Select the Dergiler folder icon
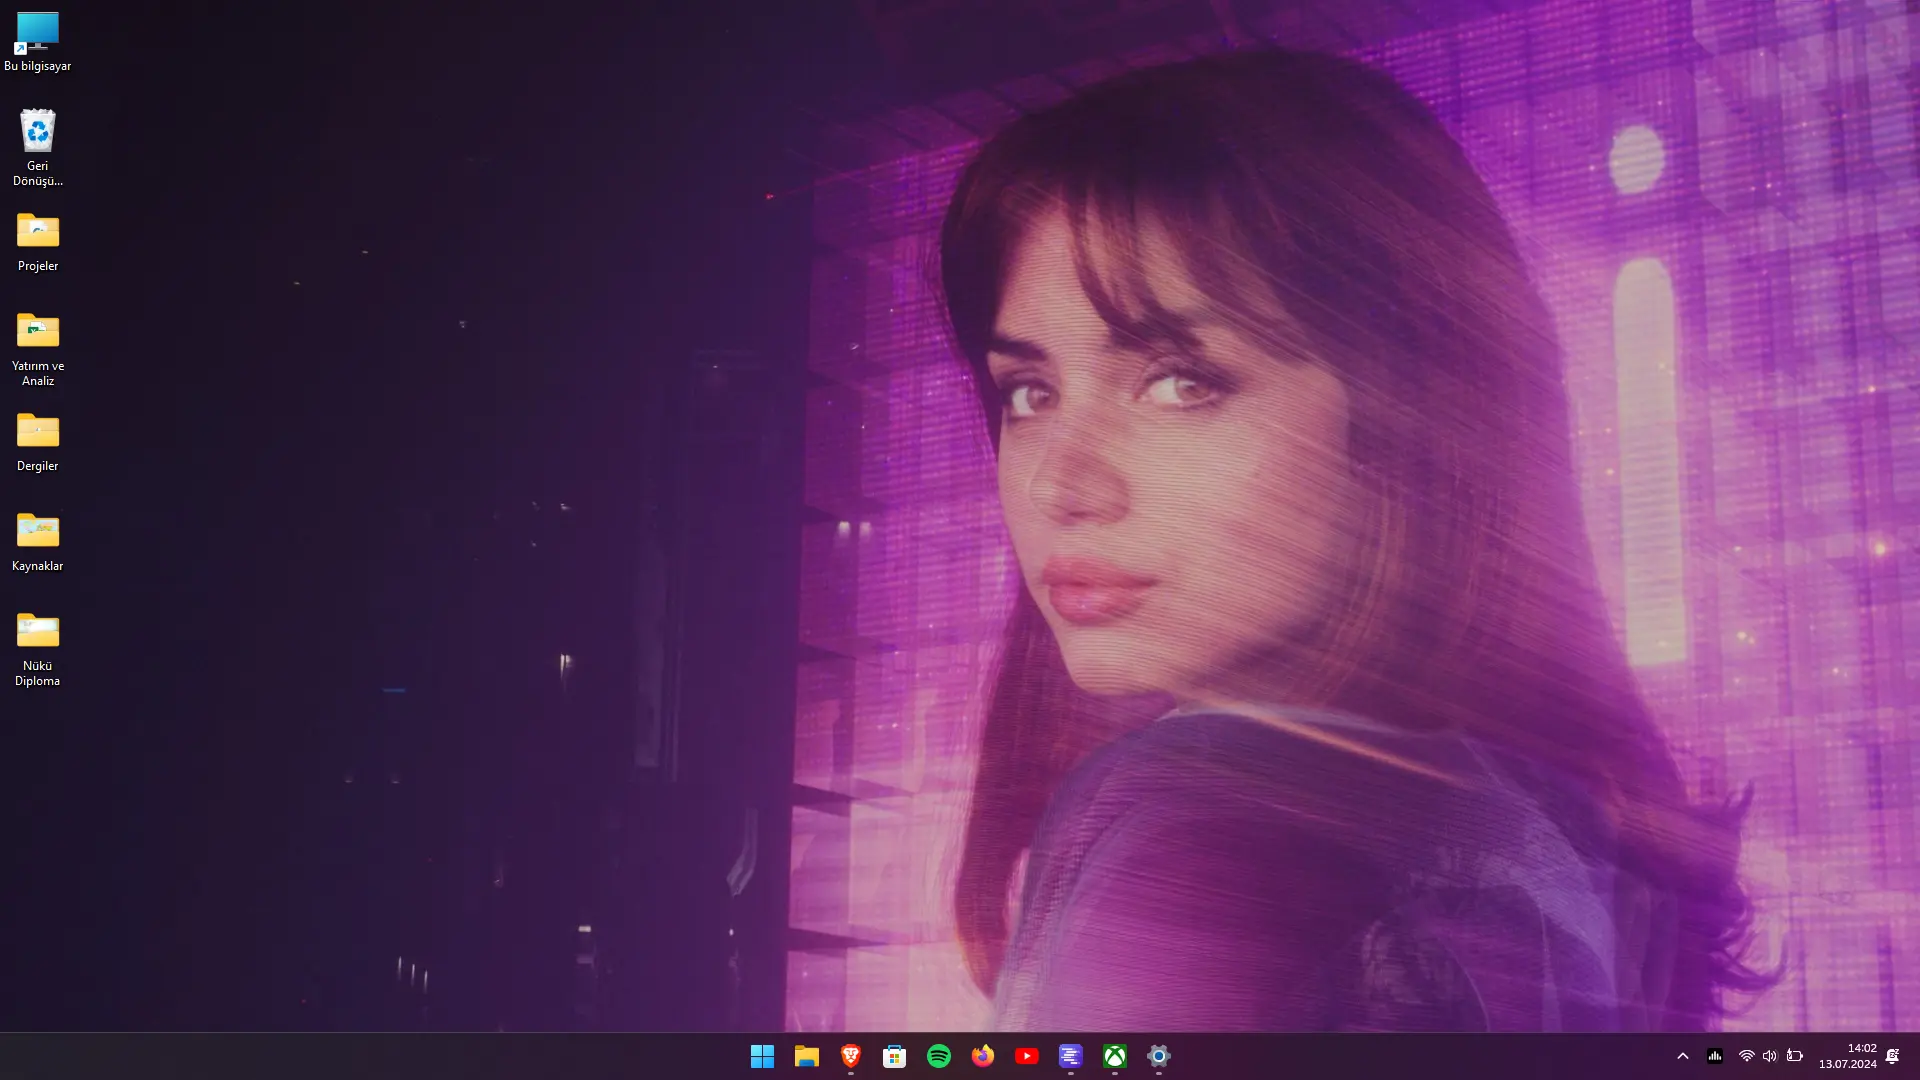Image resolution: width=1920 pixels, height=1080 pixels. [37, 441]
